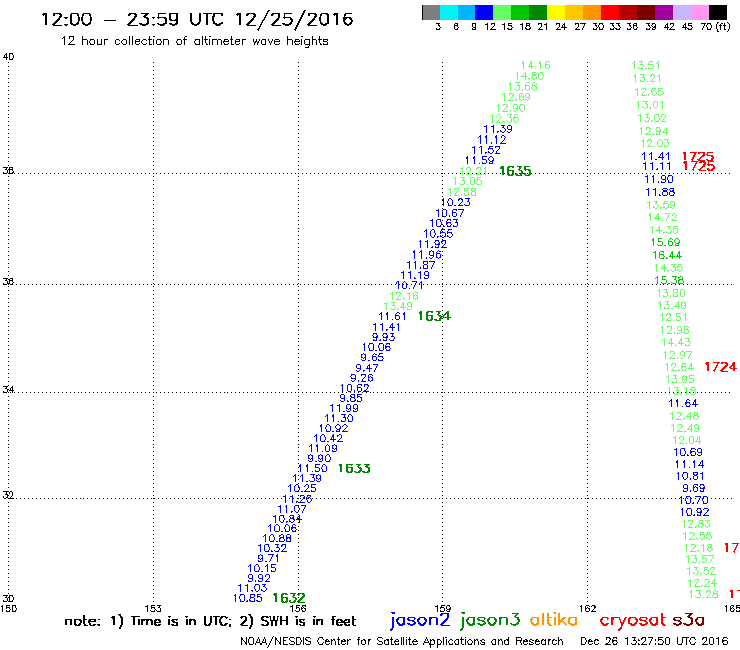The width and height of the screenshot is (740, 650).
Task: Click the pink legend swatch
Action: [x=700, y=12]
